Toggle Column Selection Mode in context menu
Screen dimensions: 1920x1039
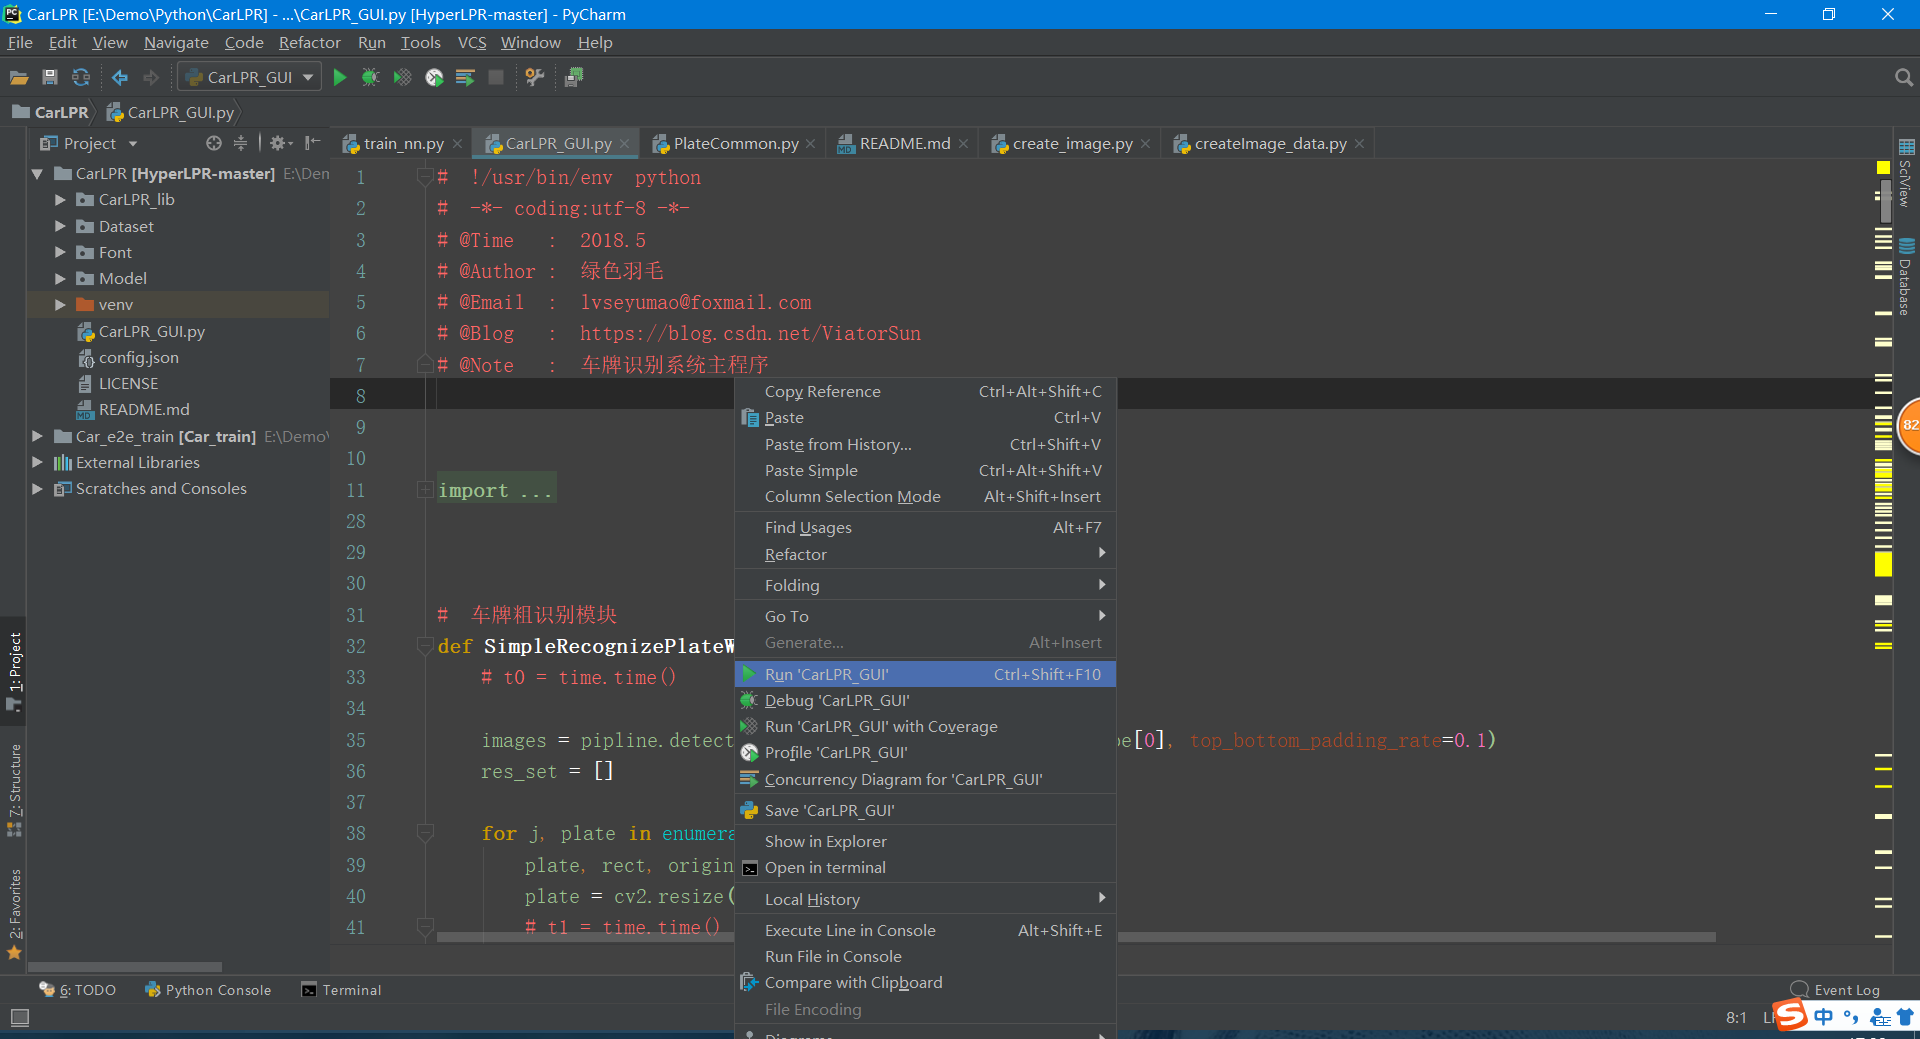[x=852, y=497]
